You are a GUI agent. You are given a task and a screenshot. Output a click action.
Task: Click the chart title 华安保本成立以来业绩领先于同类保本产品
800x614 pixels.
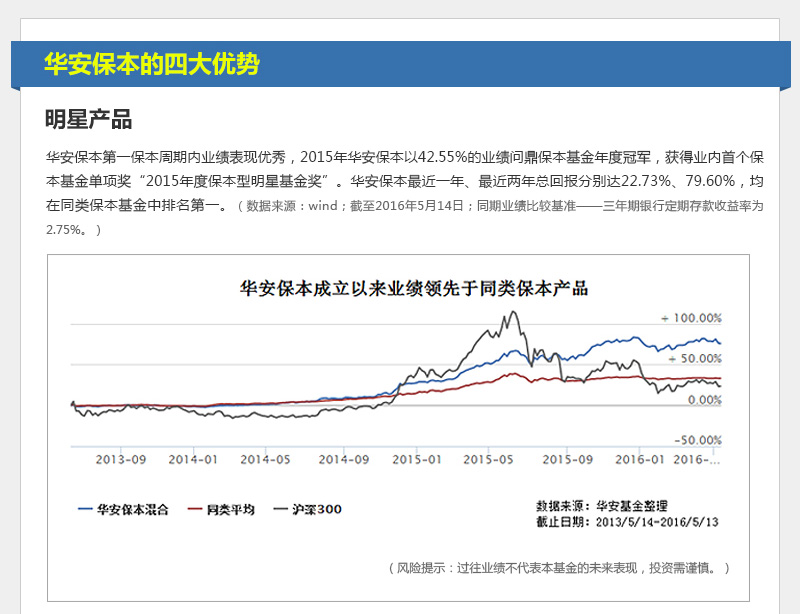tap(414, 288)
